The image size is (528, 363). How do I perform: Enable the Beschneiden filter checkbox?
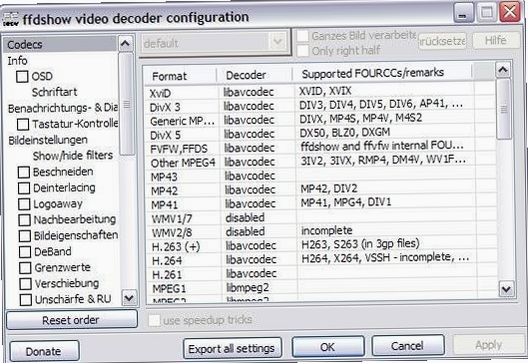pyautogui.click(x=24, y=172)
